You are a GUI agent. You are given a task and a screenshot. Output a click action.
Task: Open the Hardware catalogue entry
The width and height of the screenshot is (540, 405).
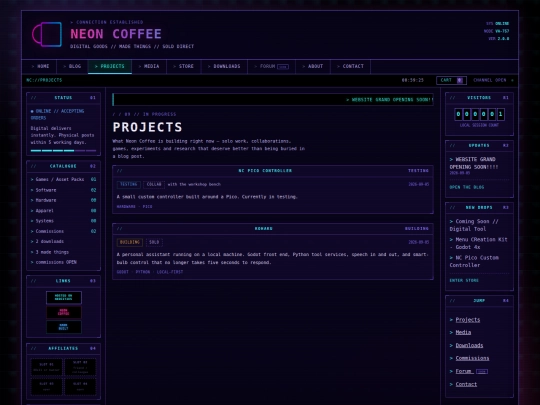[x=63, y=200]
